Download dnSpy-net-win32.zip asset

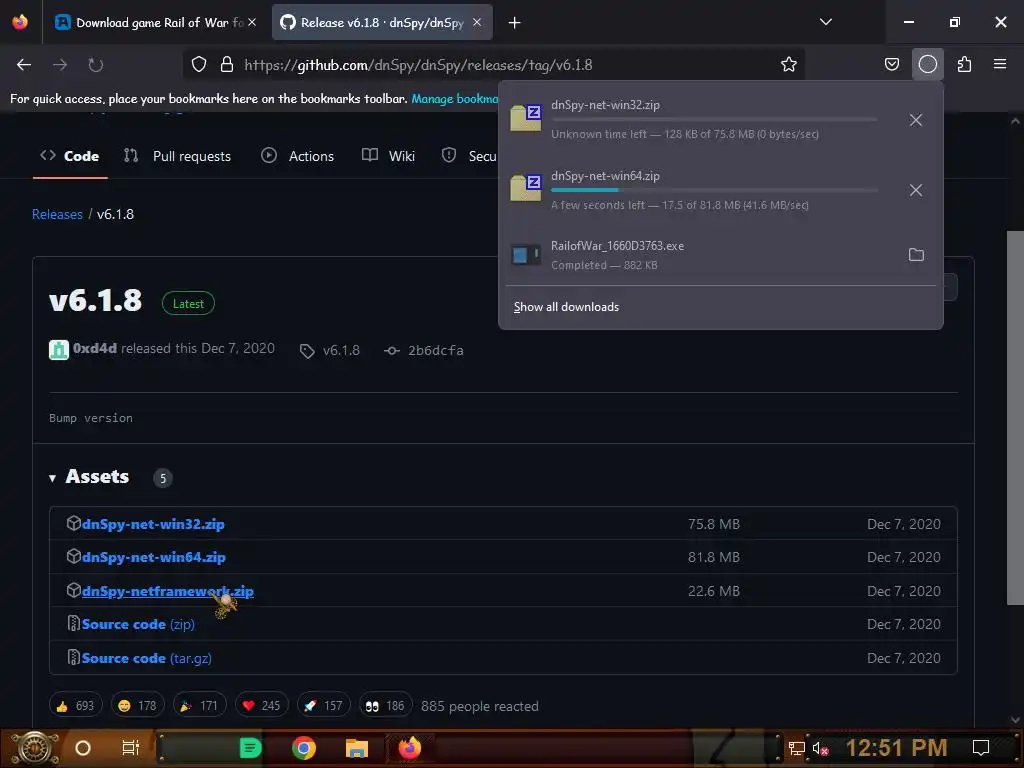(x=153, y=524)
